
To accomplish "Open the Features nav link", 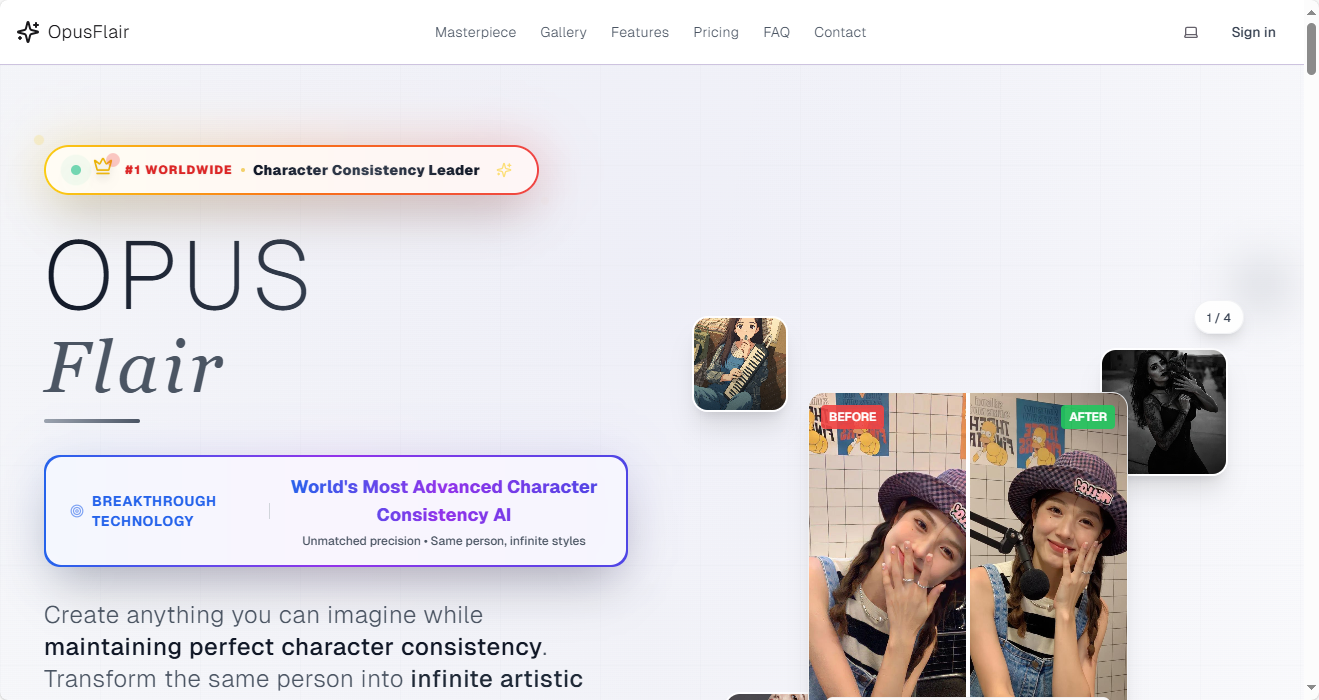I will (640, 32).
